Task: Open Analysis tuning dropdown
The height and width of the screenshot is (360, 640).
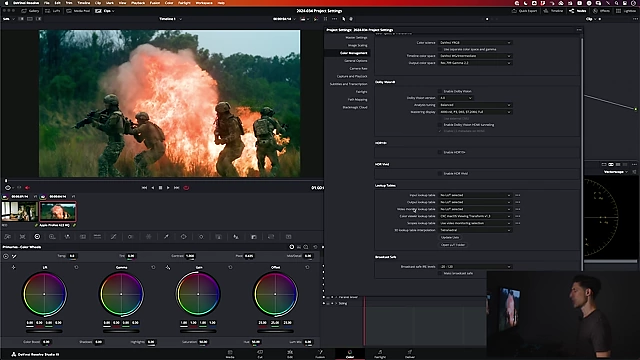Action: coord(475,105)
